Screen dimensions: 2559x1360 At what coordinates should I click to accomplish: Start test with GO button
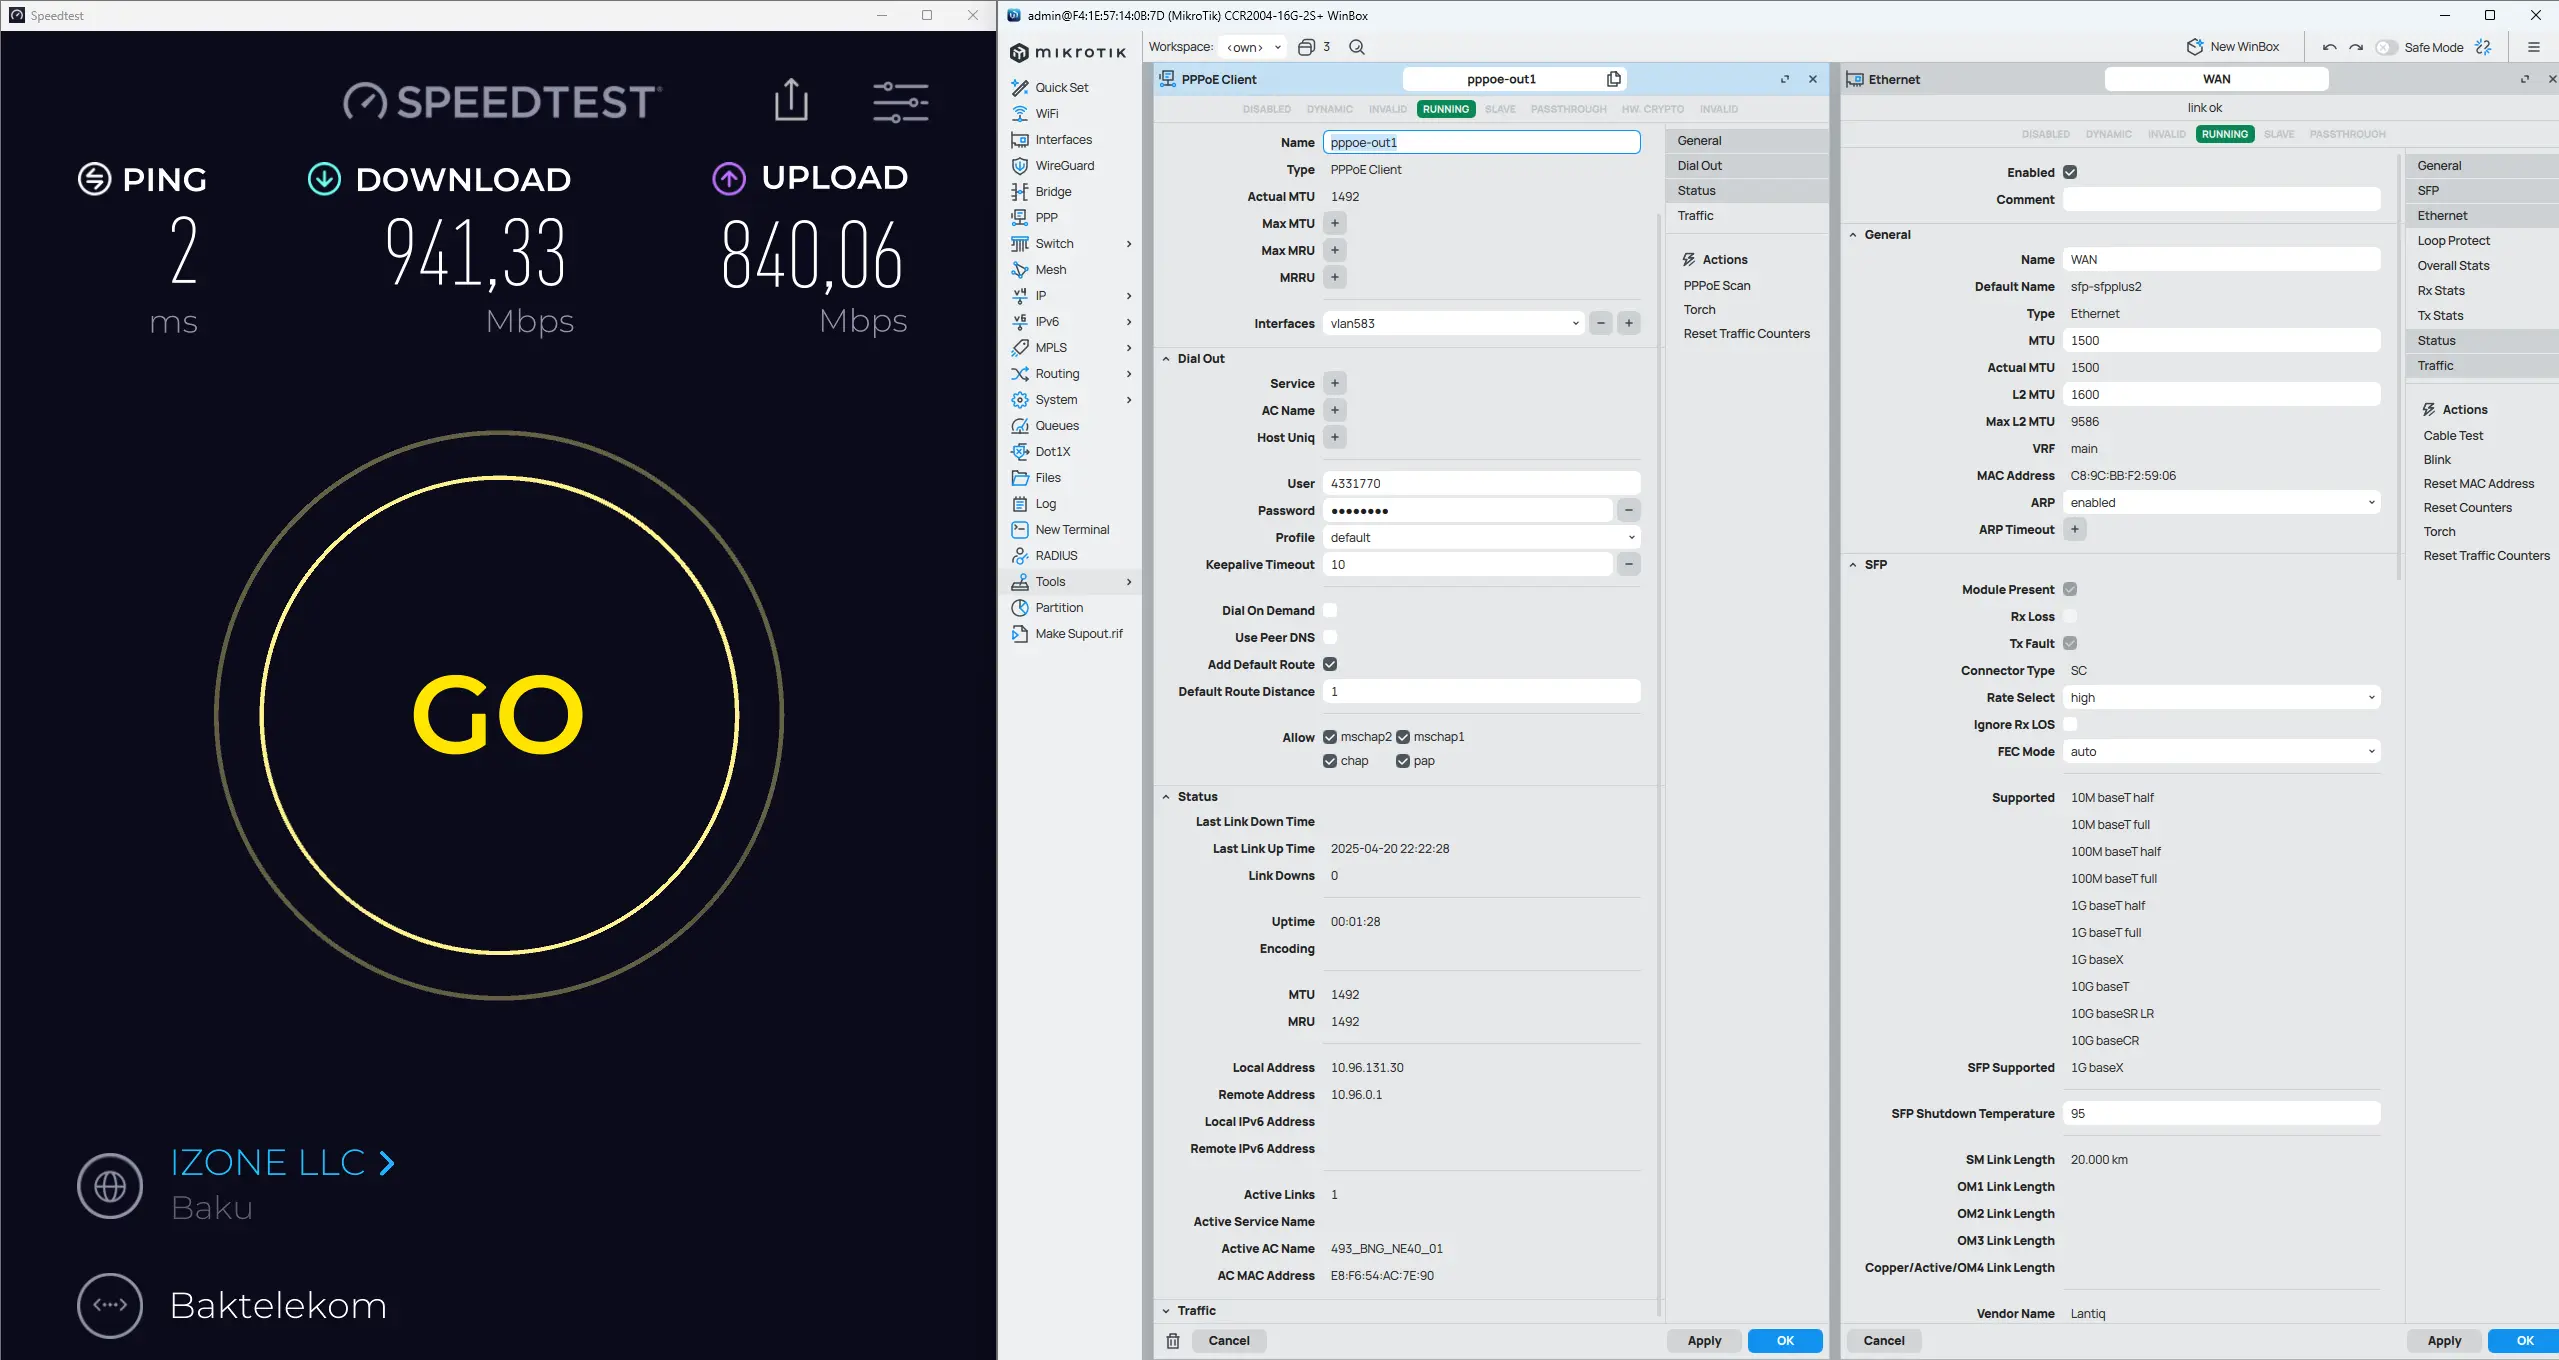(498, 714)
